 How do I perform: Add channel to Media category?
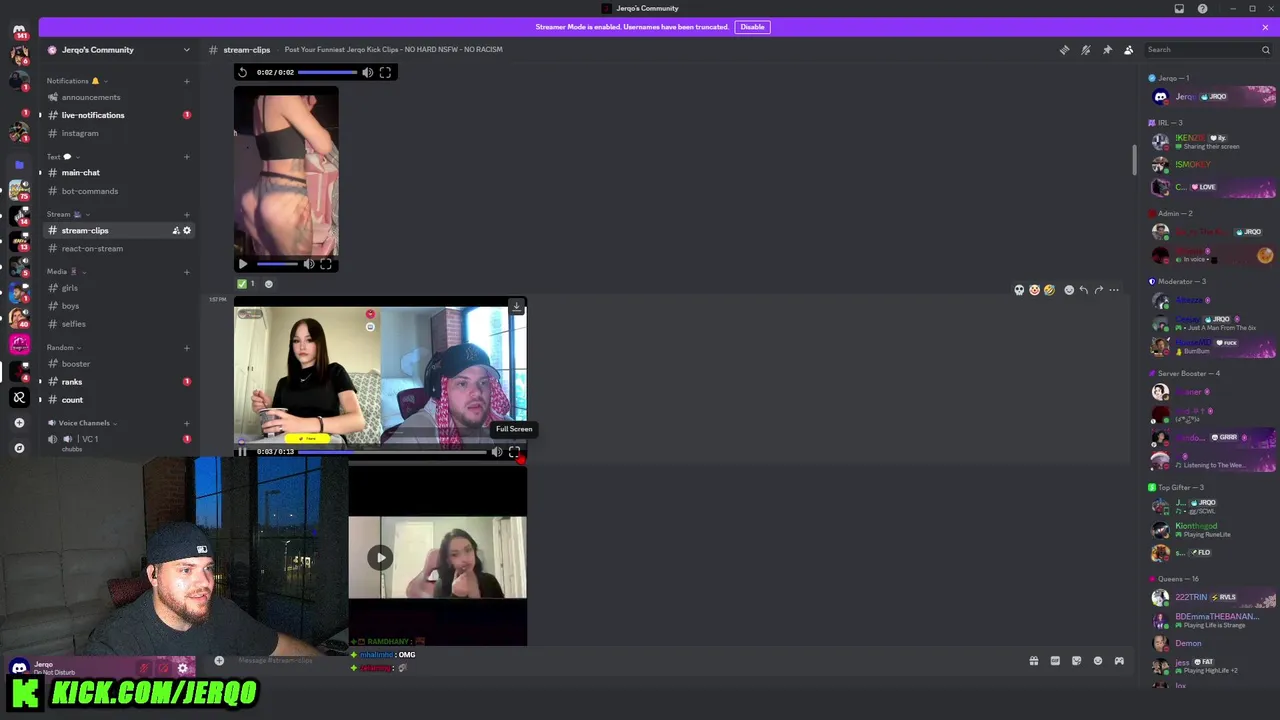pos(187,272)
